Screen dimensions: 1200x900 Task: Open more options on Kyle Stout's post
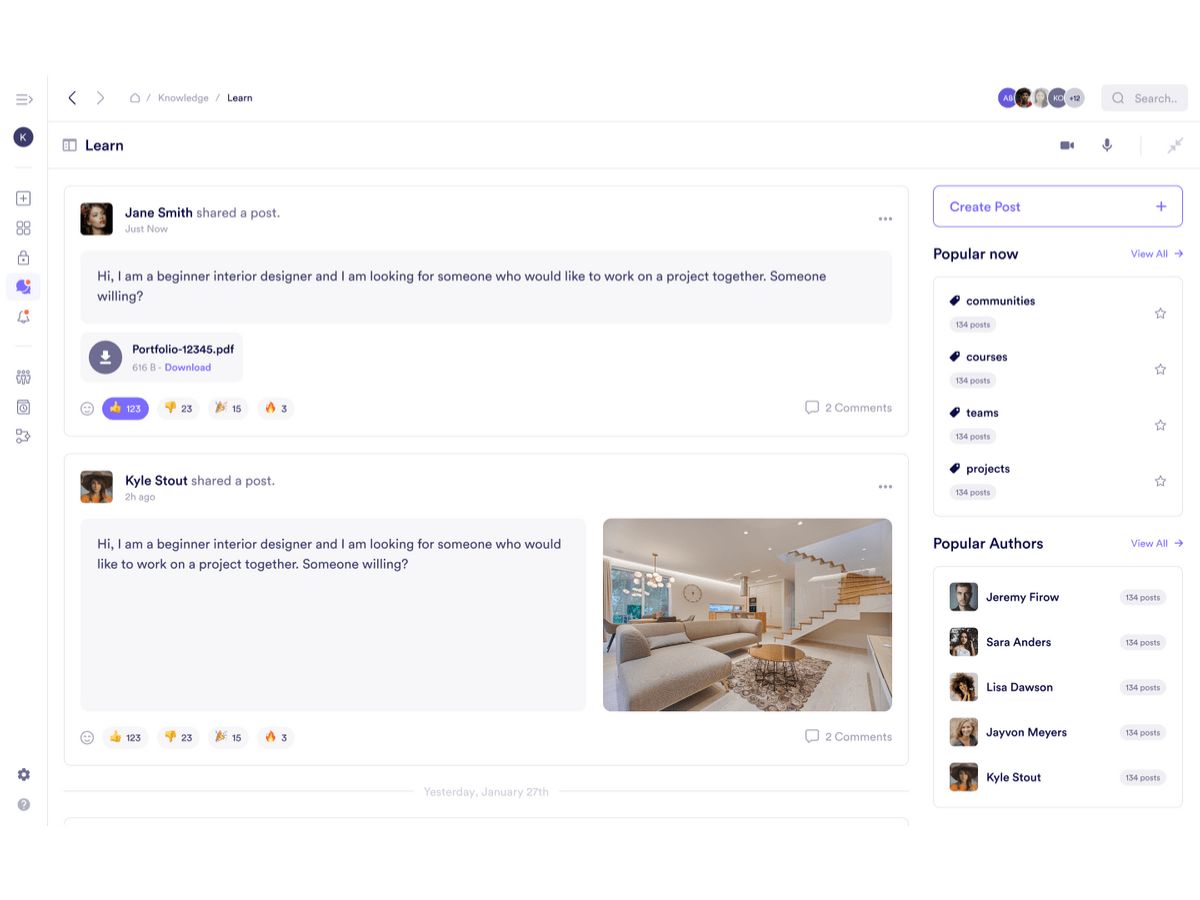click(x=885, y=487)
